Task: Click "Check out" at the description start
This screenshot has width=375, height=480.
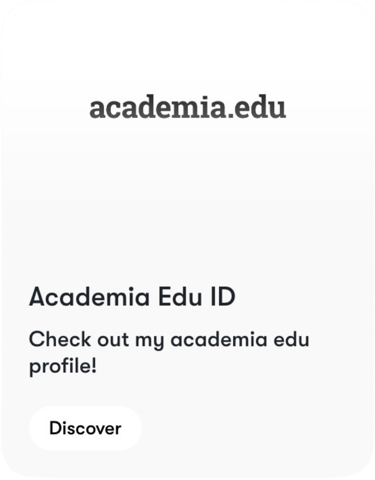Action: 79,339
